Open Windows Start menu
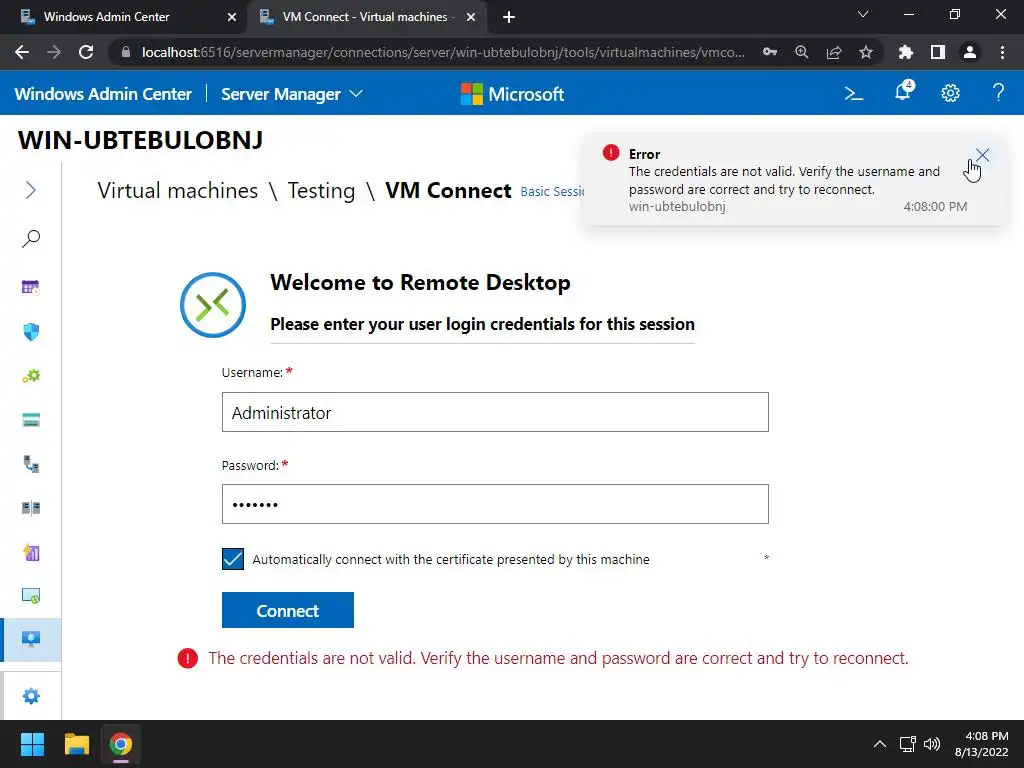This screenshot has width=1024, height=768. pyautogui.click(x=32, y=744)
